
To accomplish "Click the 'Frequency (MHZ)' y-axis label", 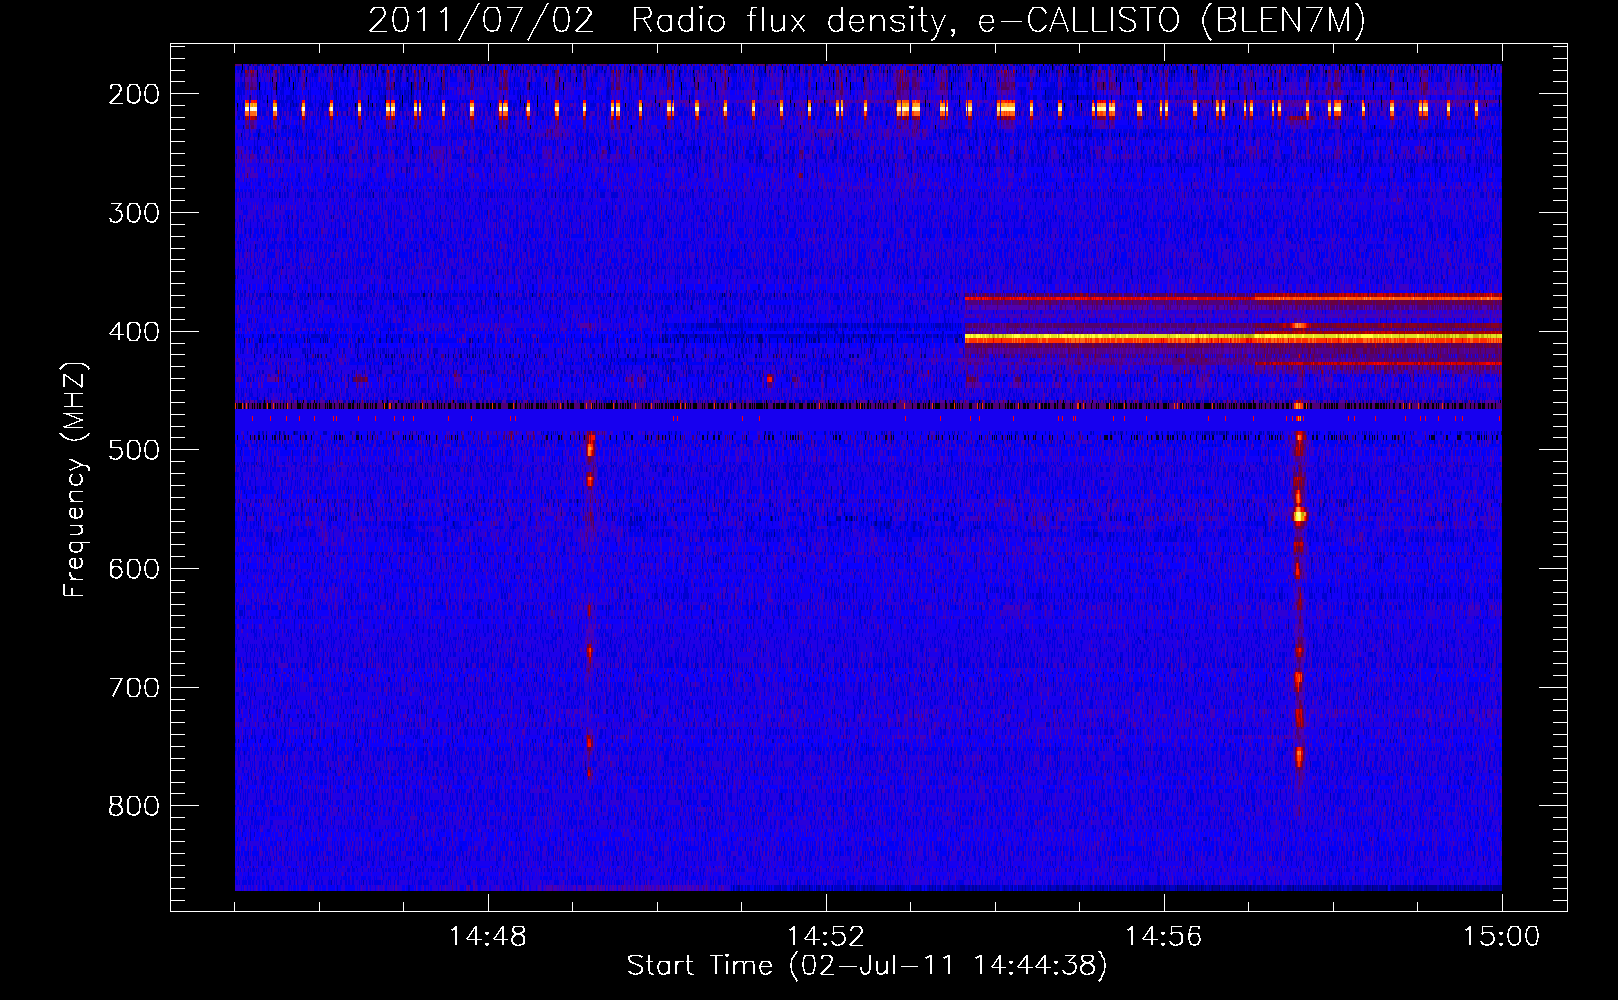I will point(76,479).
